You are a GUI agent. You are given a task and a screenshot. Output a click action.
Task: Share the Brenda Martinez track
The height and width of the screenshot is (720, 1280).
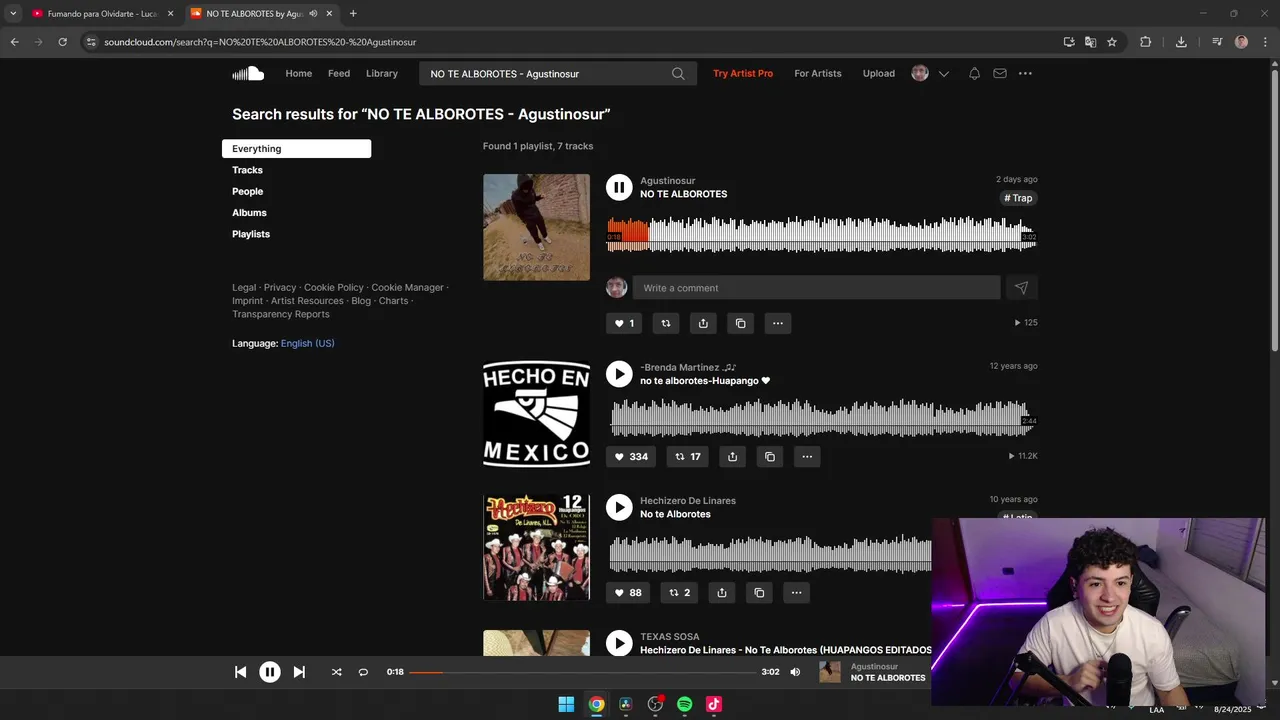click(x=732, y=456)
